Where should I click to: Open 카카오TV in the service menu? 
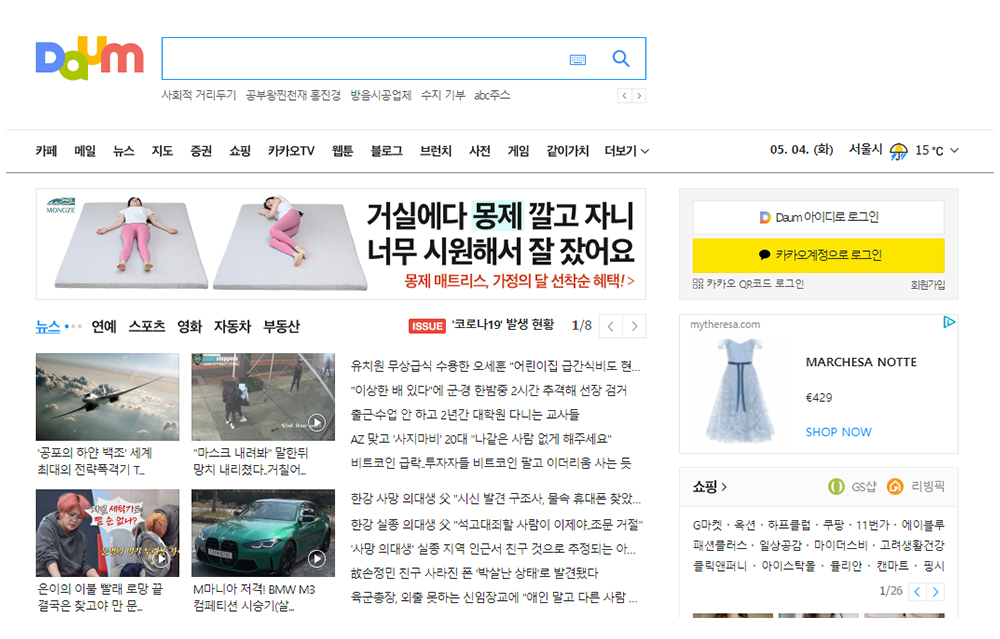(291, 151)
